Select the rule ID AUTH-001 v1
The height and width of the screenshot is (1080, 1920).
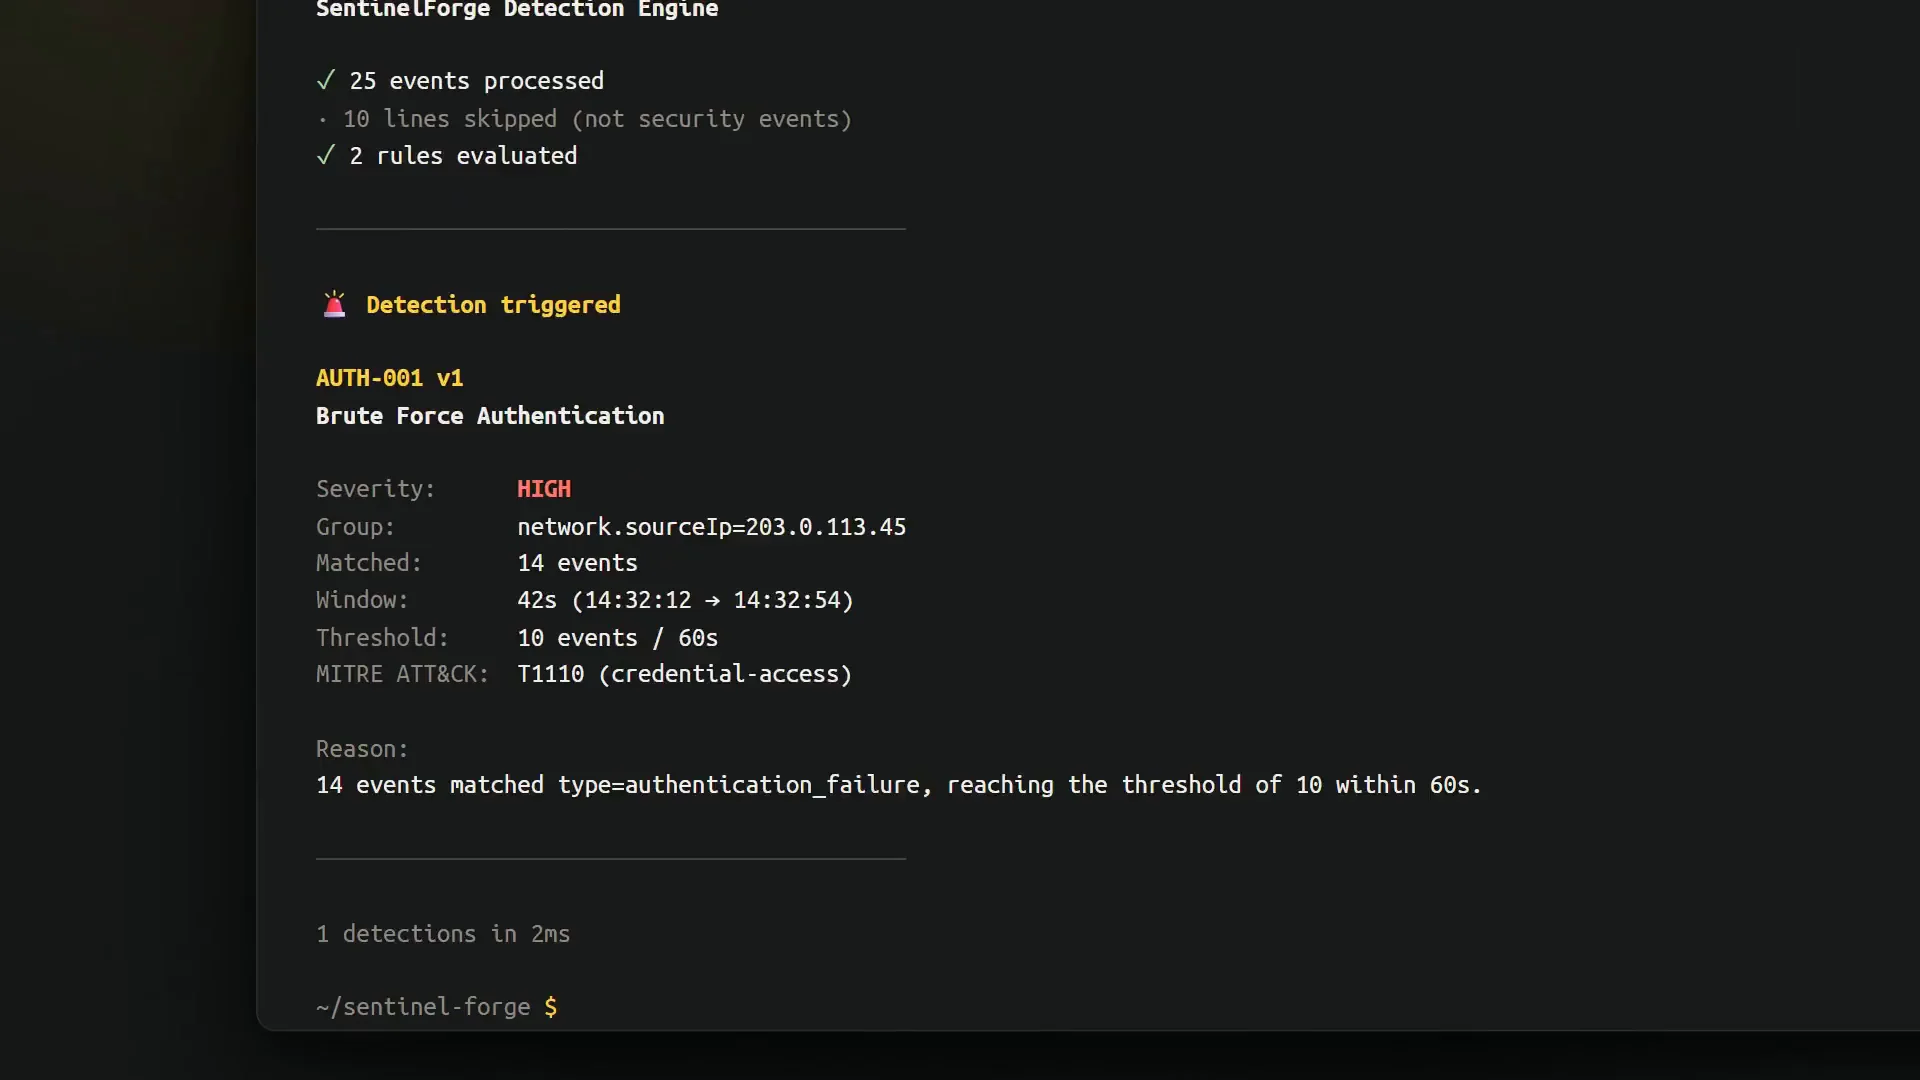(x=389, y=378)
